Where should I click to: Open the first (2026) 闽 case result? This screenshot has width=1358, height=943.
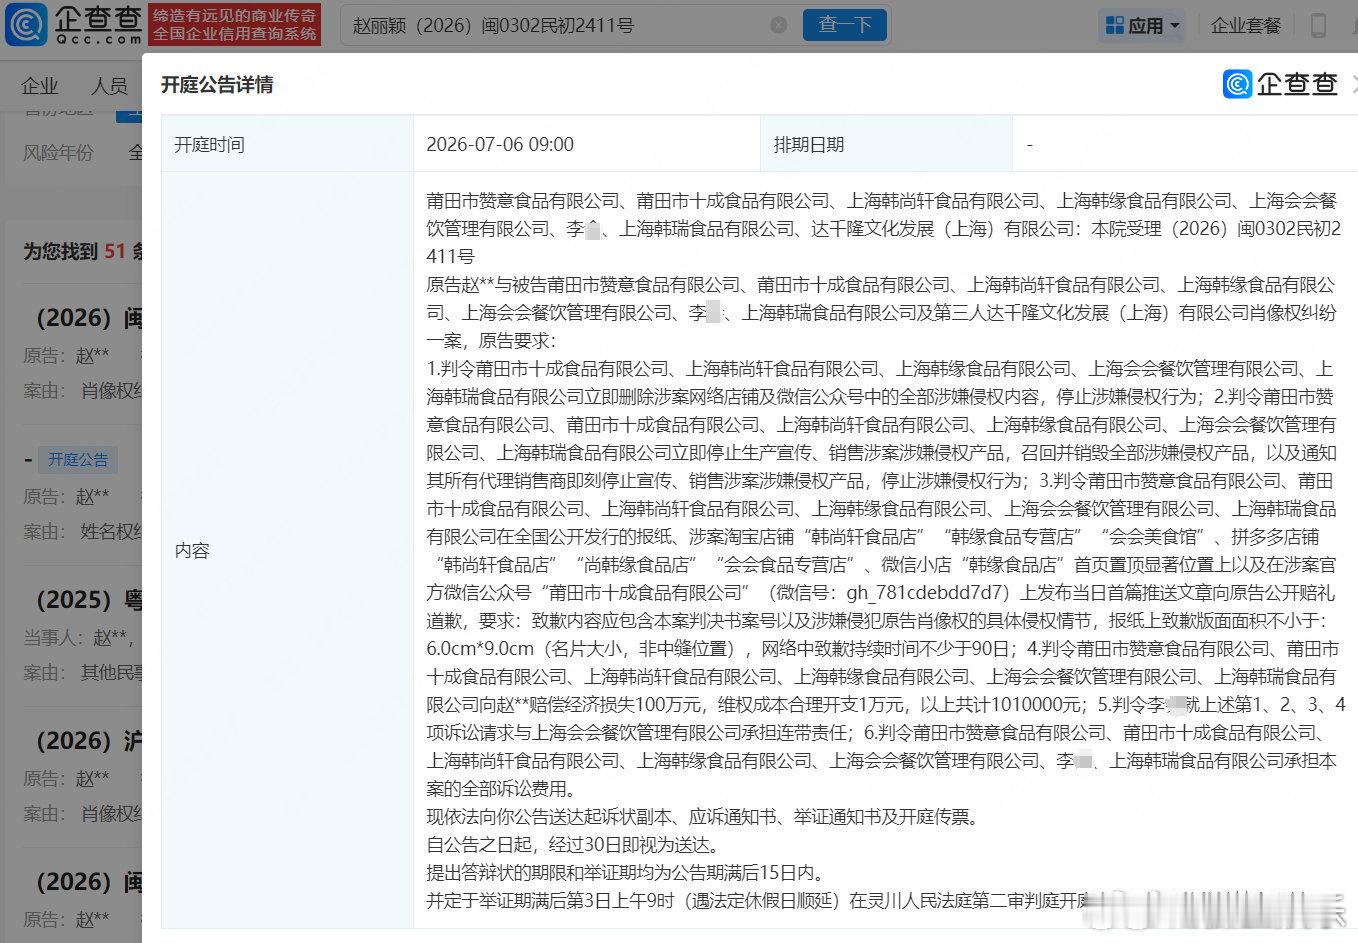[x=88, y=318]
